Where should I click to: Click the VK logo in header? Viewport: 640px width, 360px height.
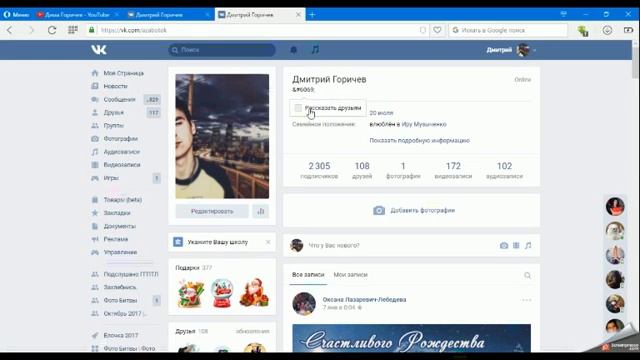point(99,50)
